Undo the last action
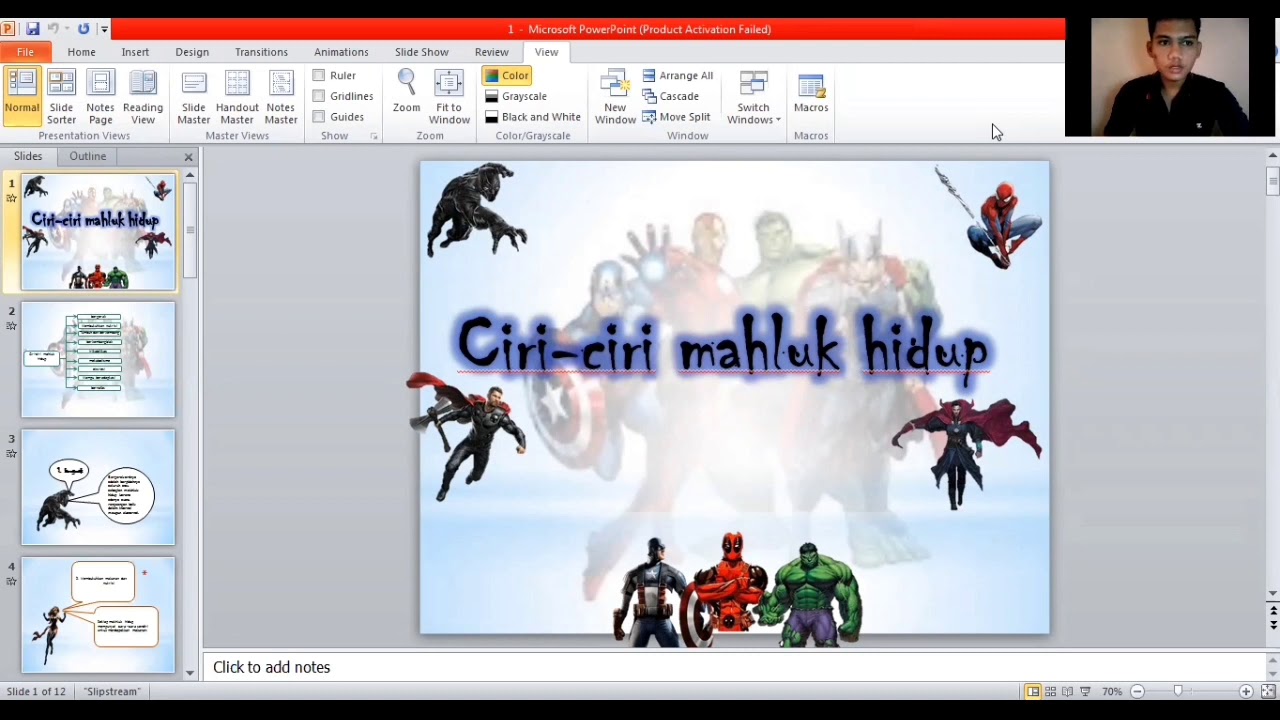The width and height of the screenshot is (1280, 720). click(x=53, y=29)
